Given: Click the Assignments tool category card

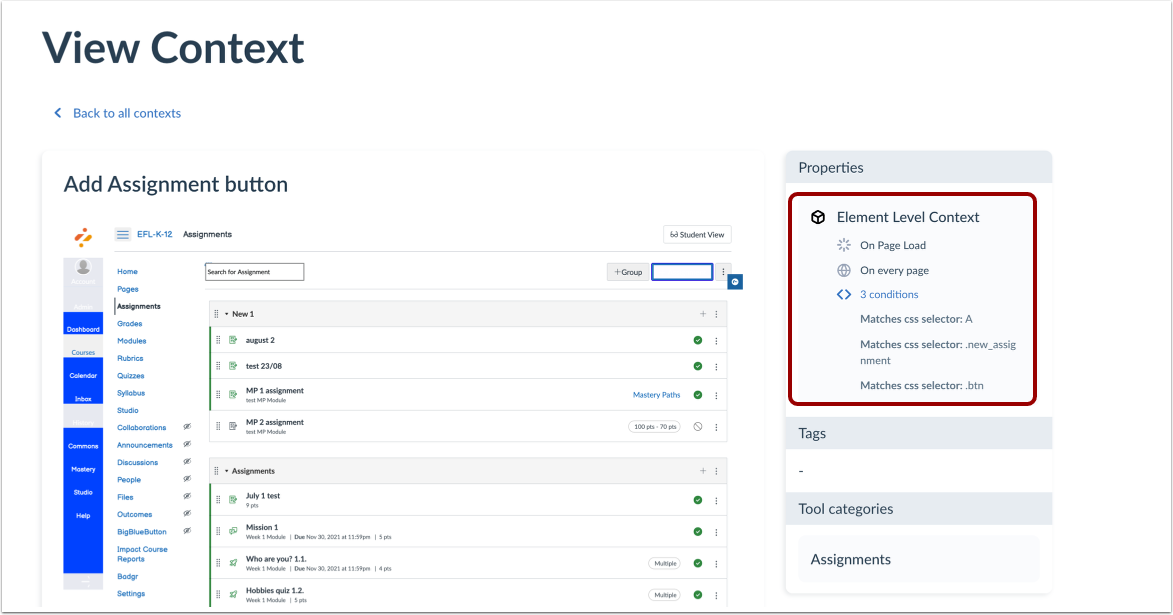Looking at the screenshot, I should 919,560.
